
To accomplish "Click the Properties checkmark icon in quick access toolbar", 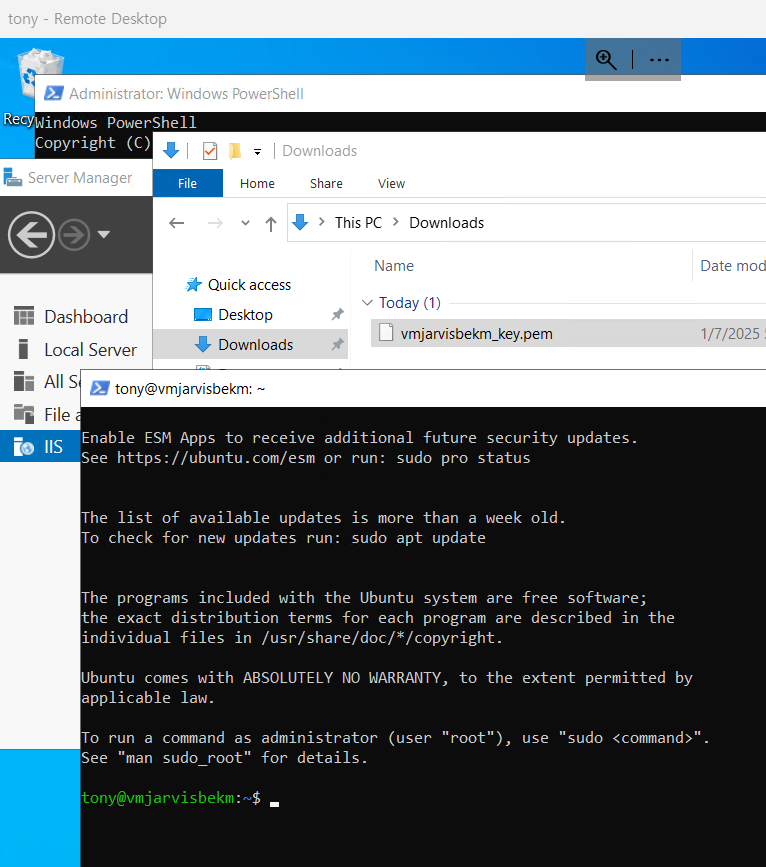I will pyautogui.click(x=210, y=151).
